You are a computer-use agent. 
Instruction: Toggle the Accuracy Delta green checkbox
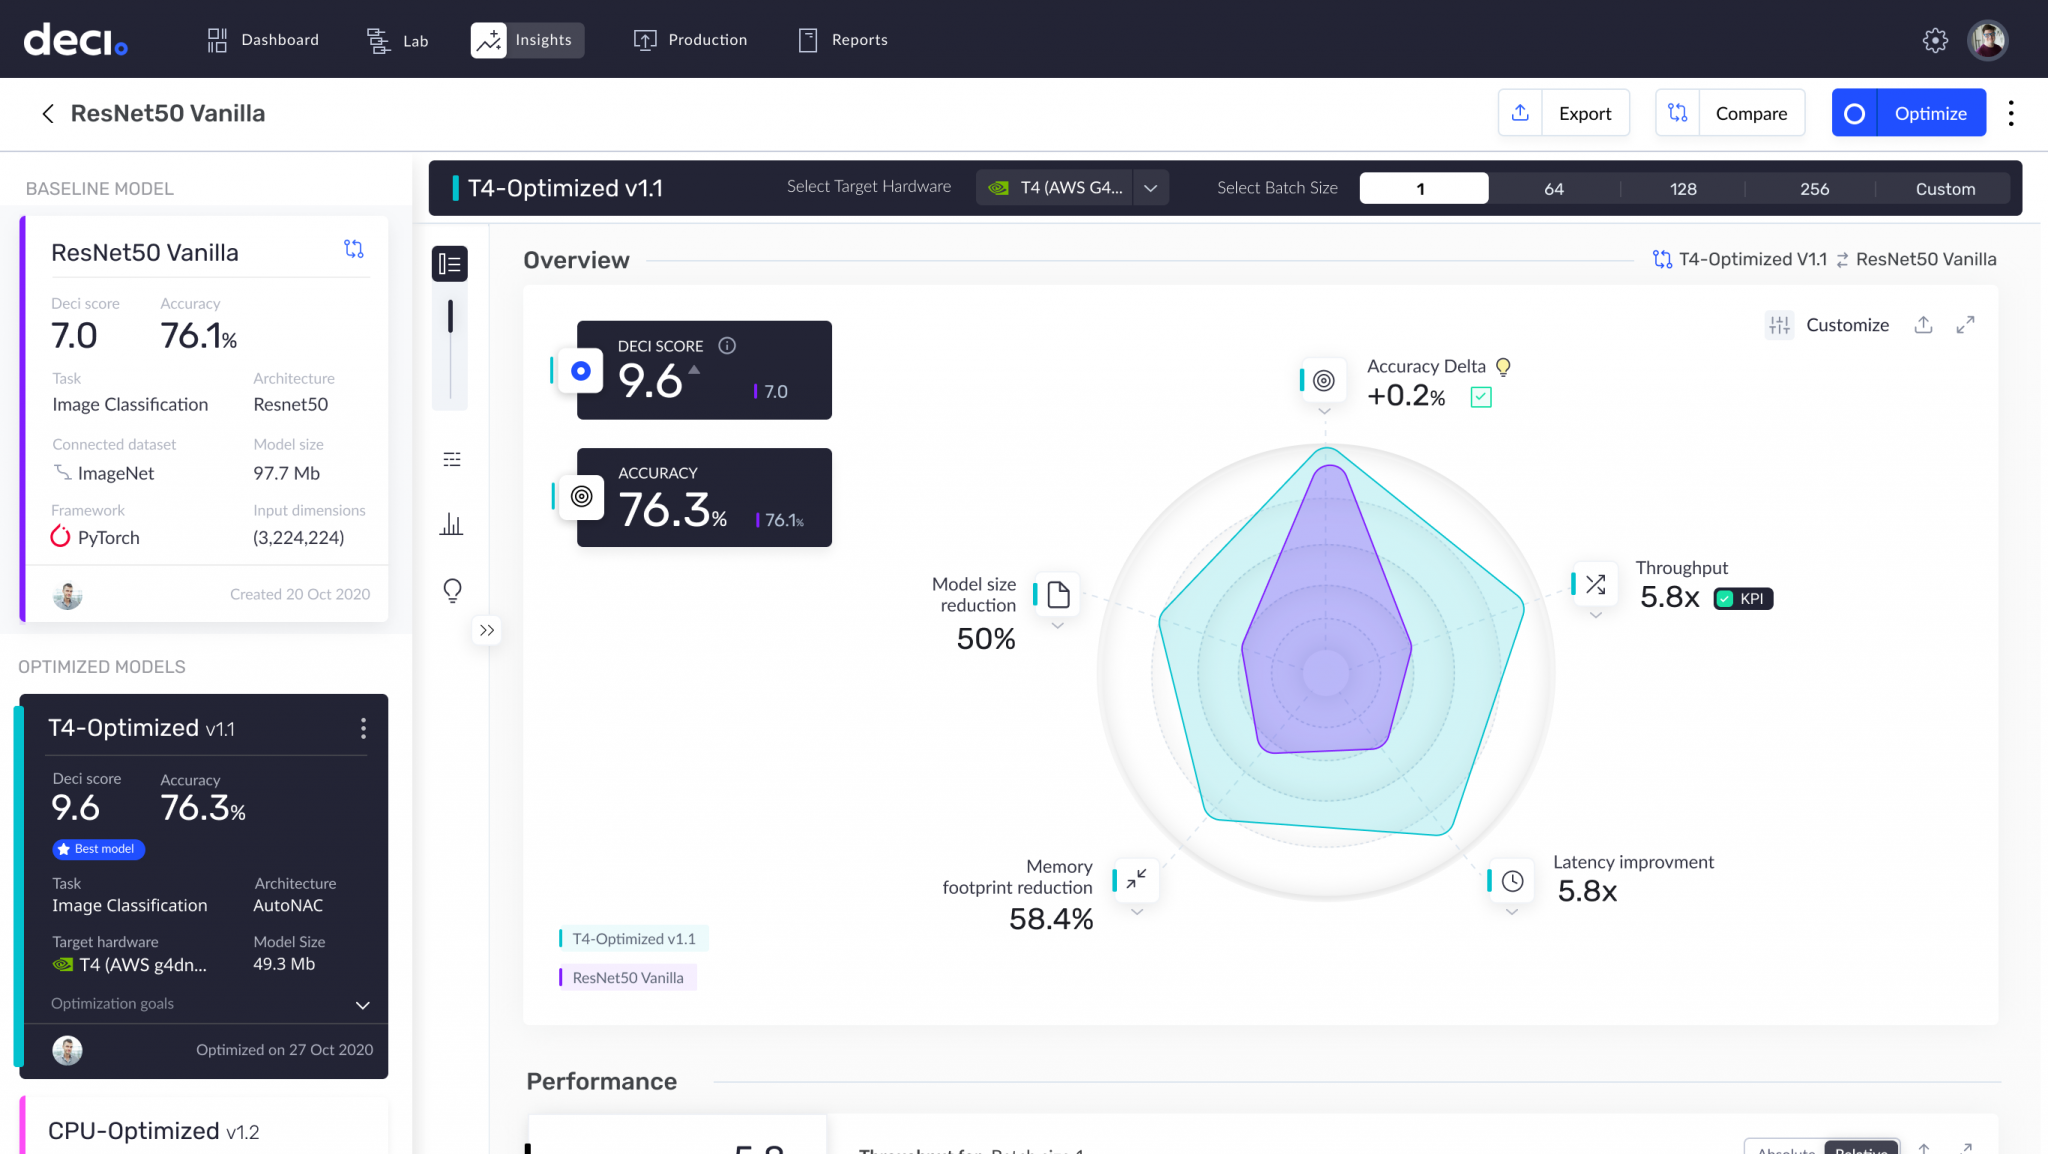point(1481,398)
